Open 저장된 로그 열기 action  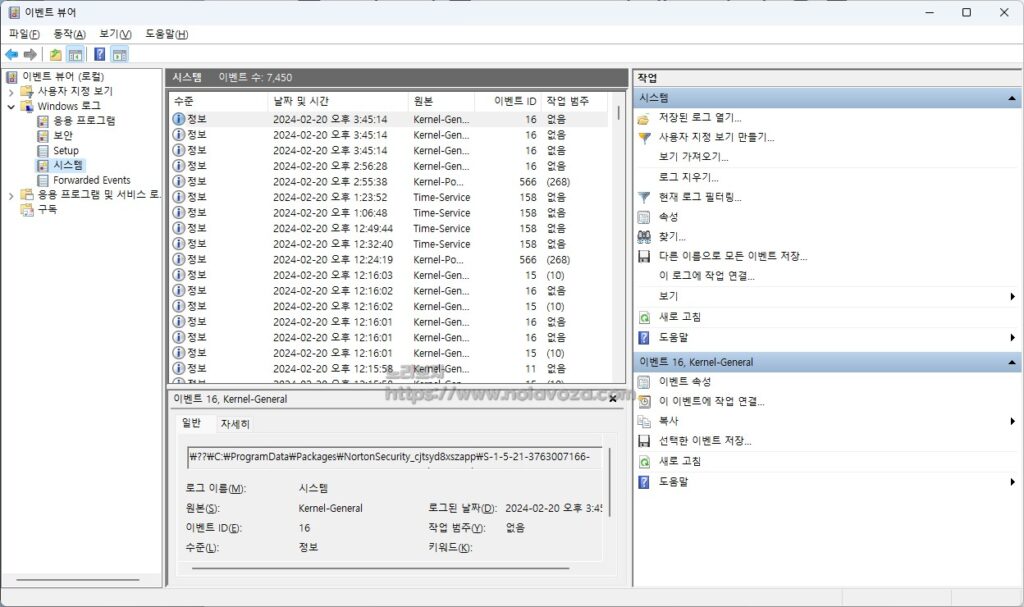pos(699,118)
